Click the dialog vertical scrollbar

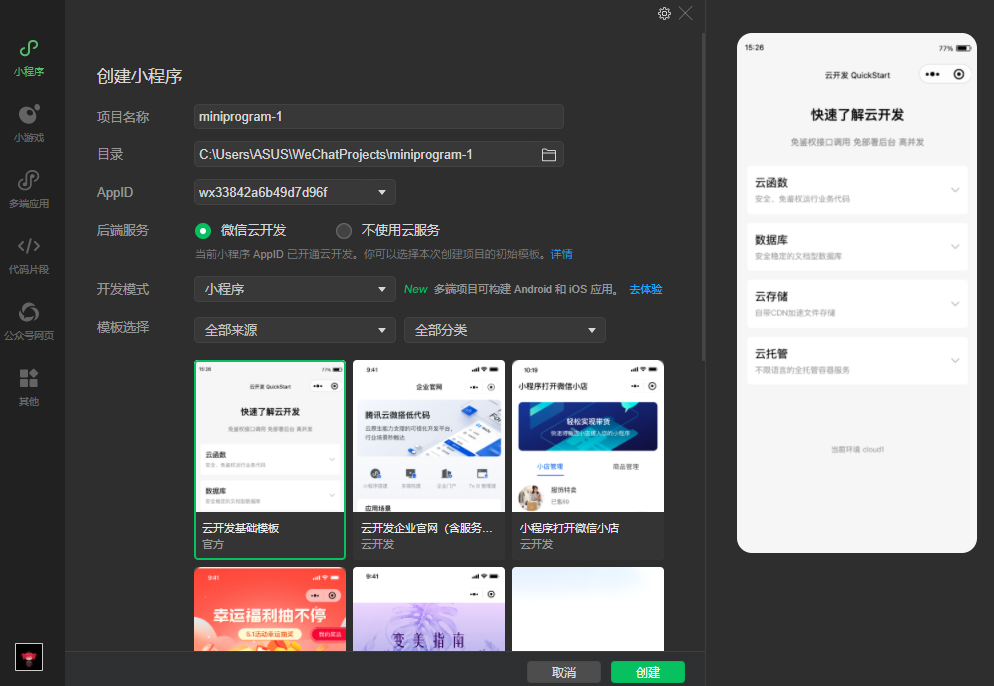[703, 197]
